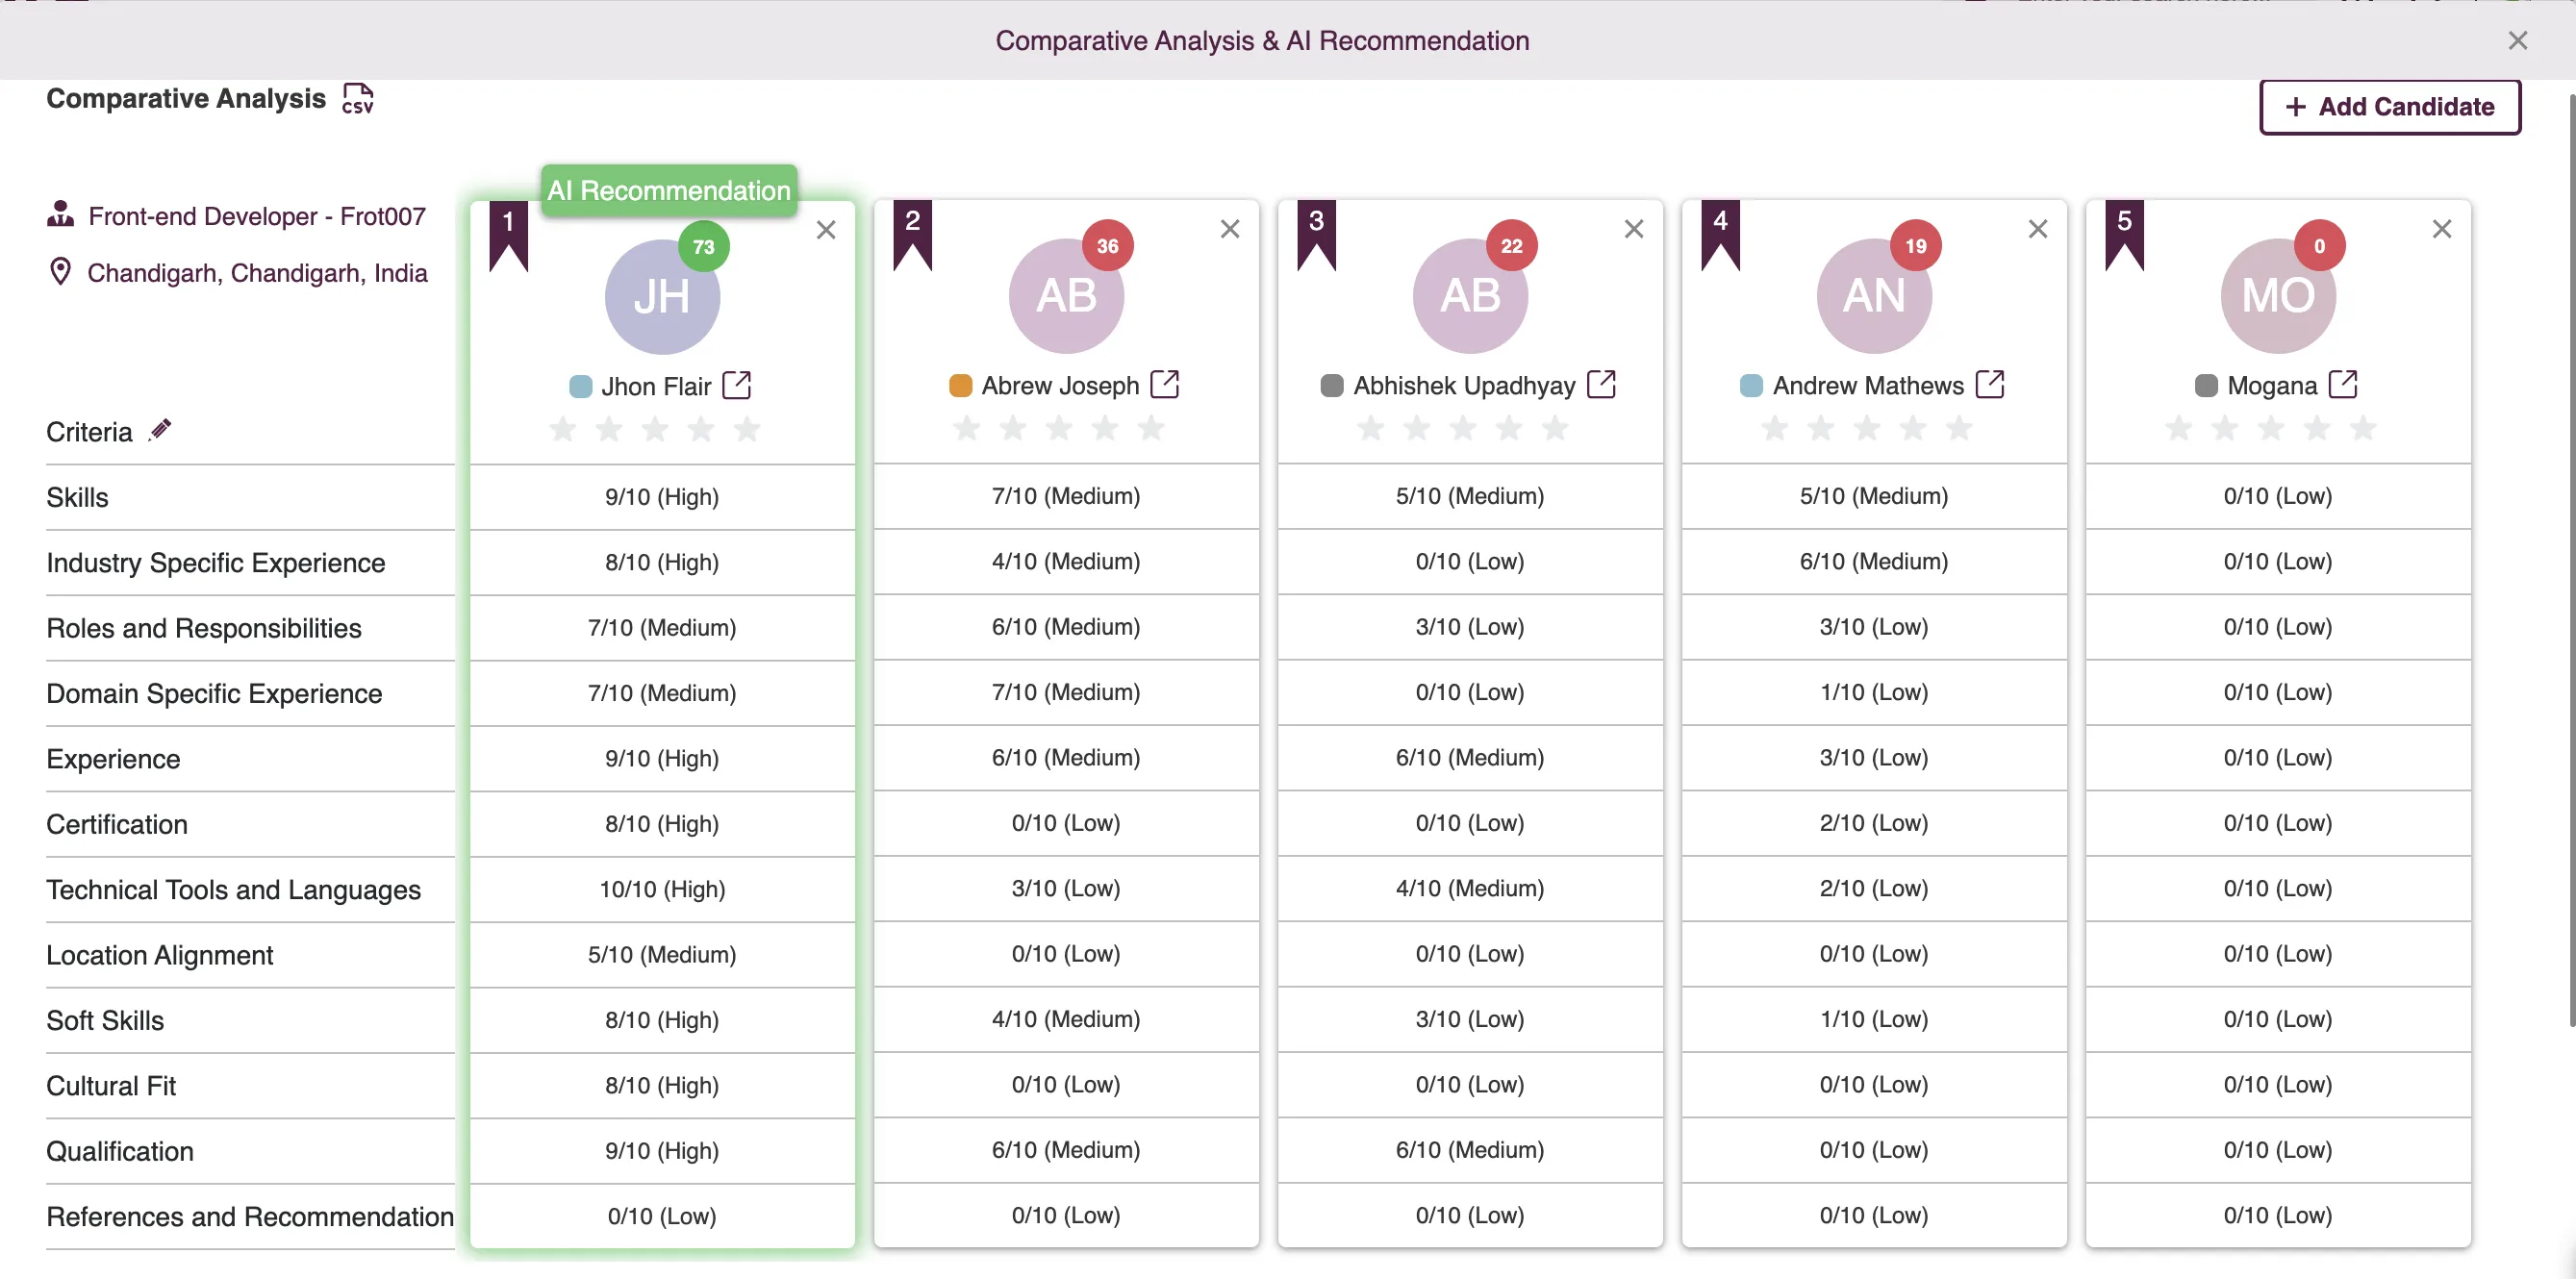Screen dimensions: 2576x1279
Task: Close the Comparative Analysis dialog
Action: point(2517,40)
